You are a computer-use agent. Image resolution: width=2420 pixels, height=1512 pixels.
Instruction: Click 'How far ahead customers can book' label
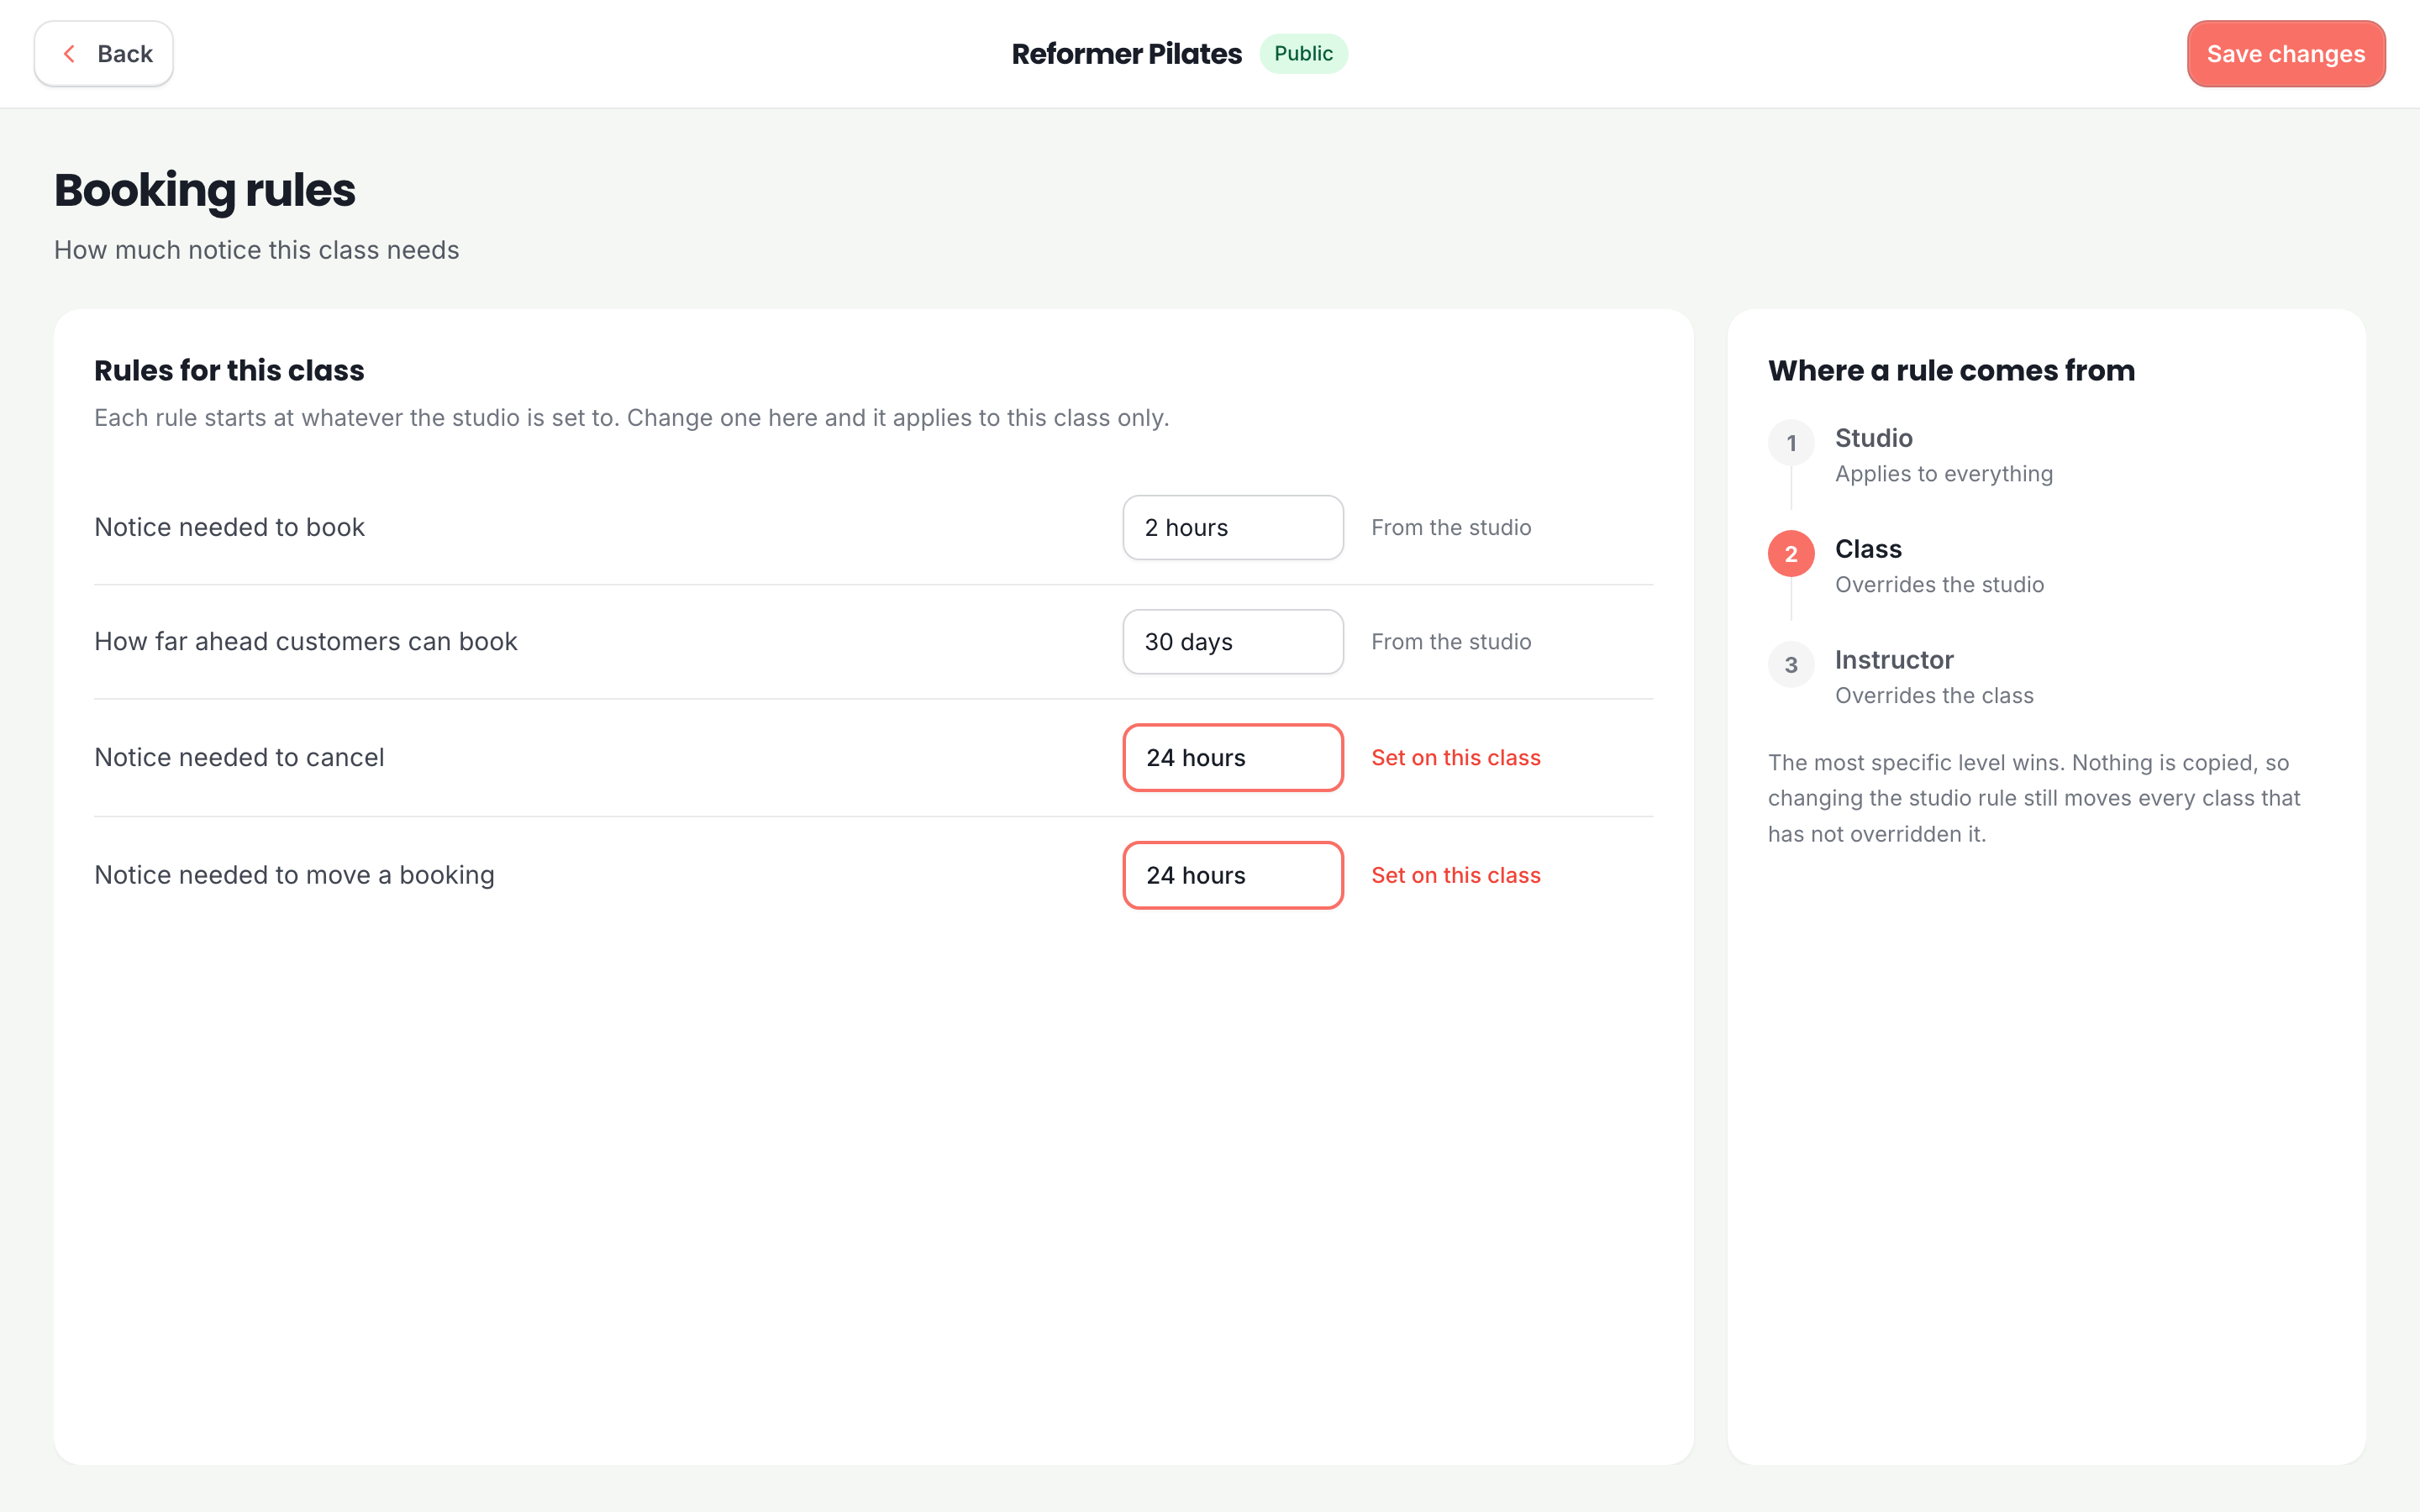305,641
